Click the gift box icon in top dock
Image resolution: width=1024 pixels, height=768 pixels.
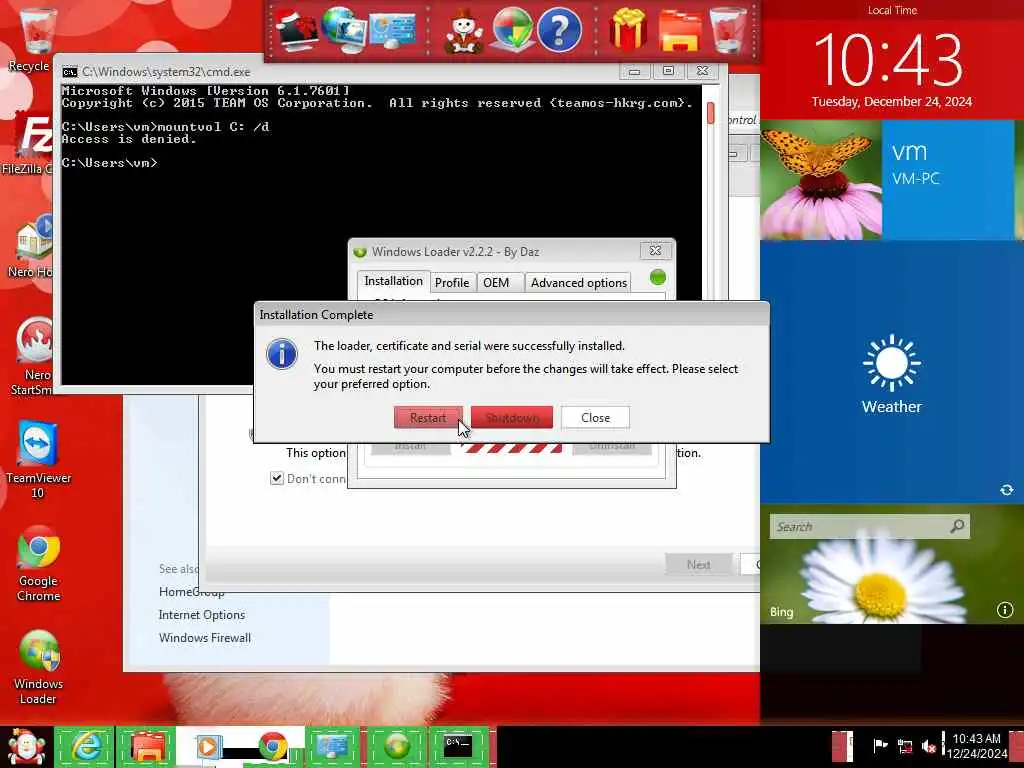[628, 31]
